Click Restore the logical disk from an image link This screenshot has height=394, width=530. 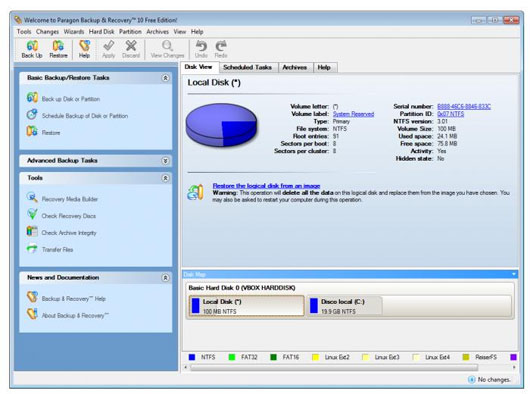(266, 186)
